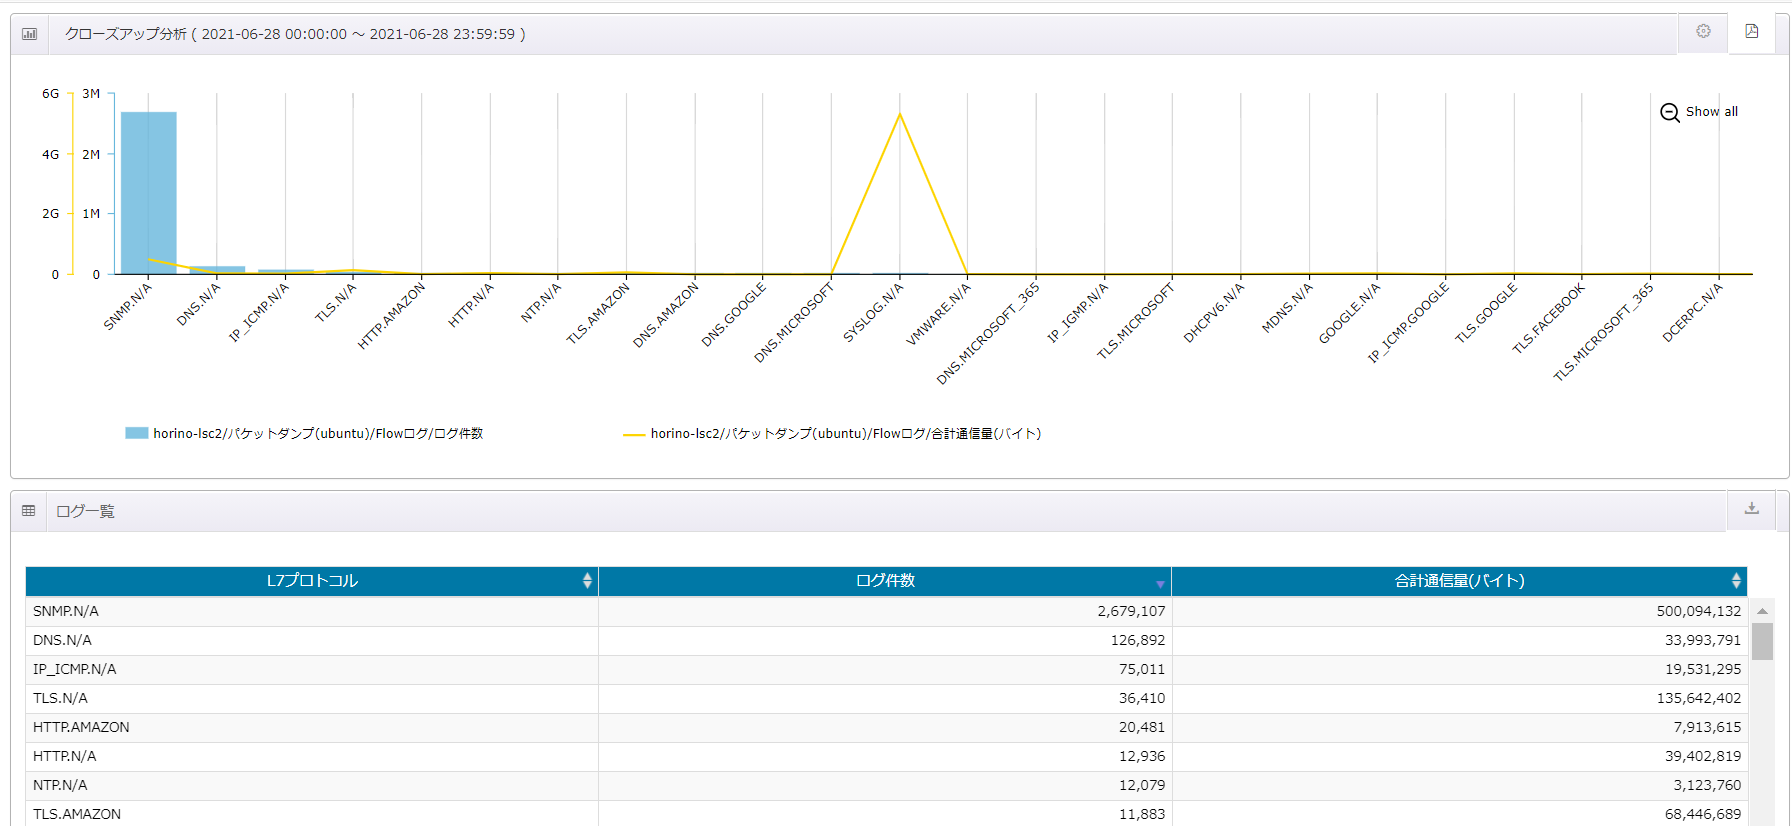
Task: Click log count value 2,679,107
Action: [x=1131, y=611]
